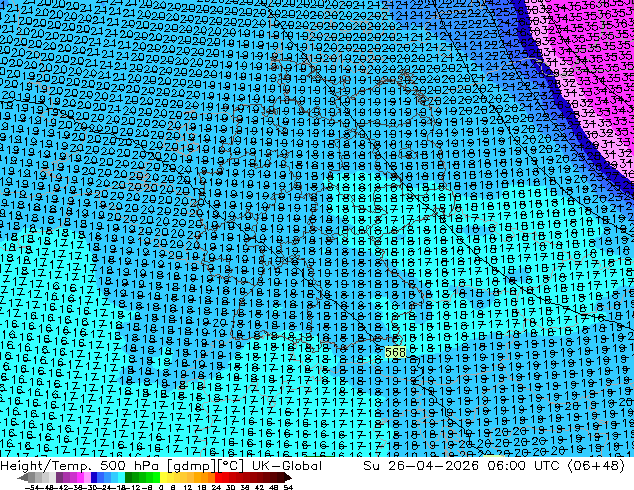
Task: Click the right arrow end of the color legend
Action: pos(287,477)
